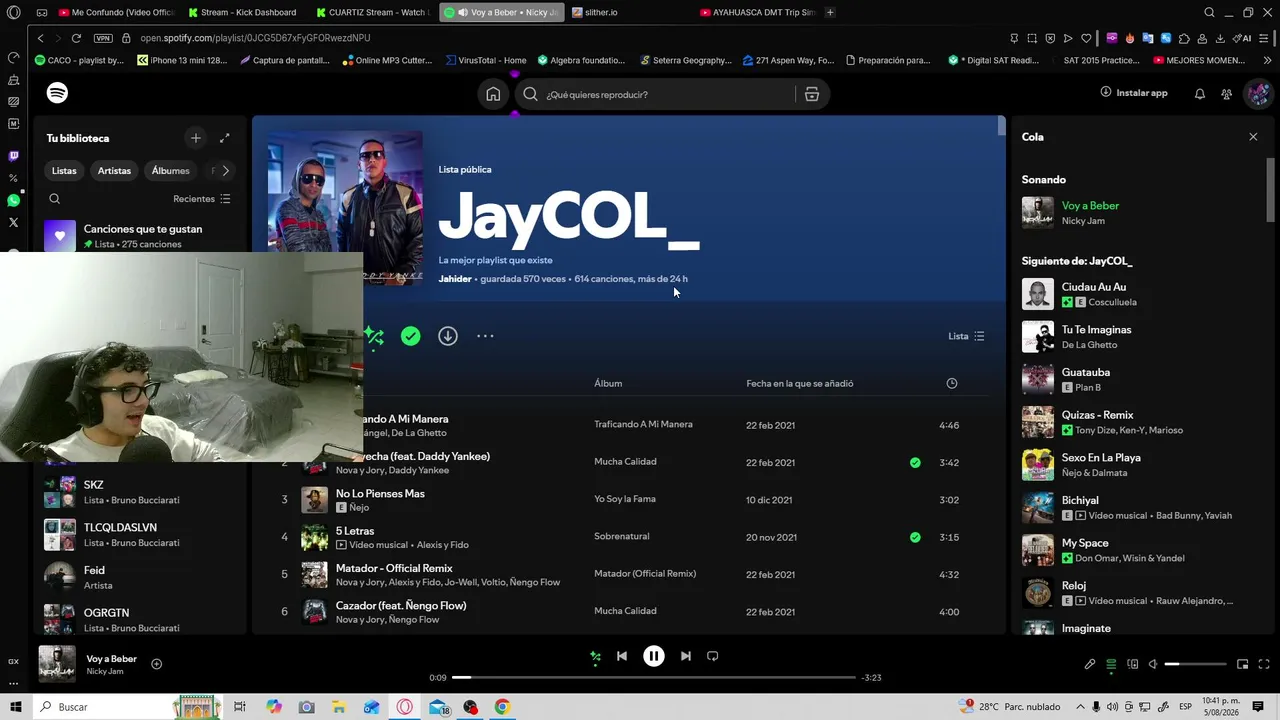Open the Explorar browse icon in search bar
This screenshot has height=720, width=1280.
click(x=812, y=94)
